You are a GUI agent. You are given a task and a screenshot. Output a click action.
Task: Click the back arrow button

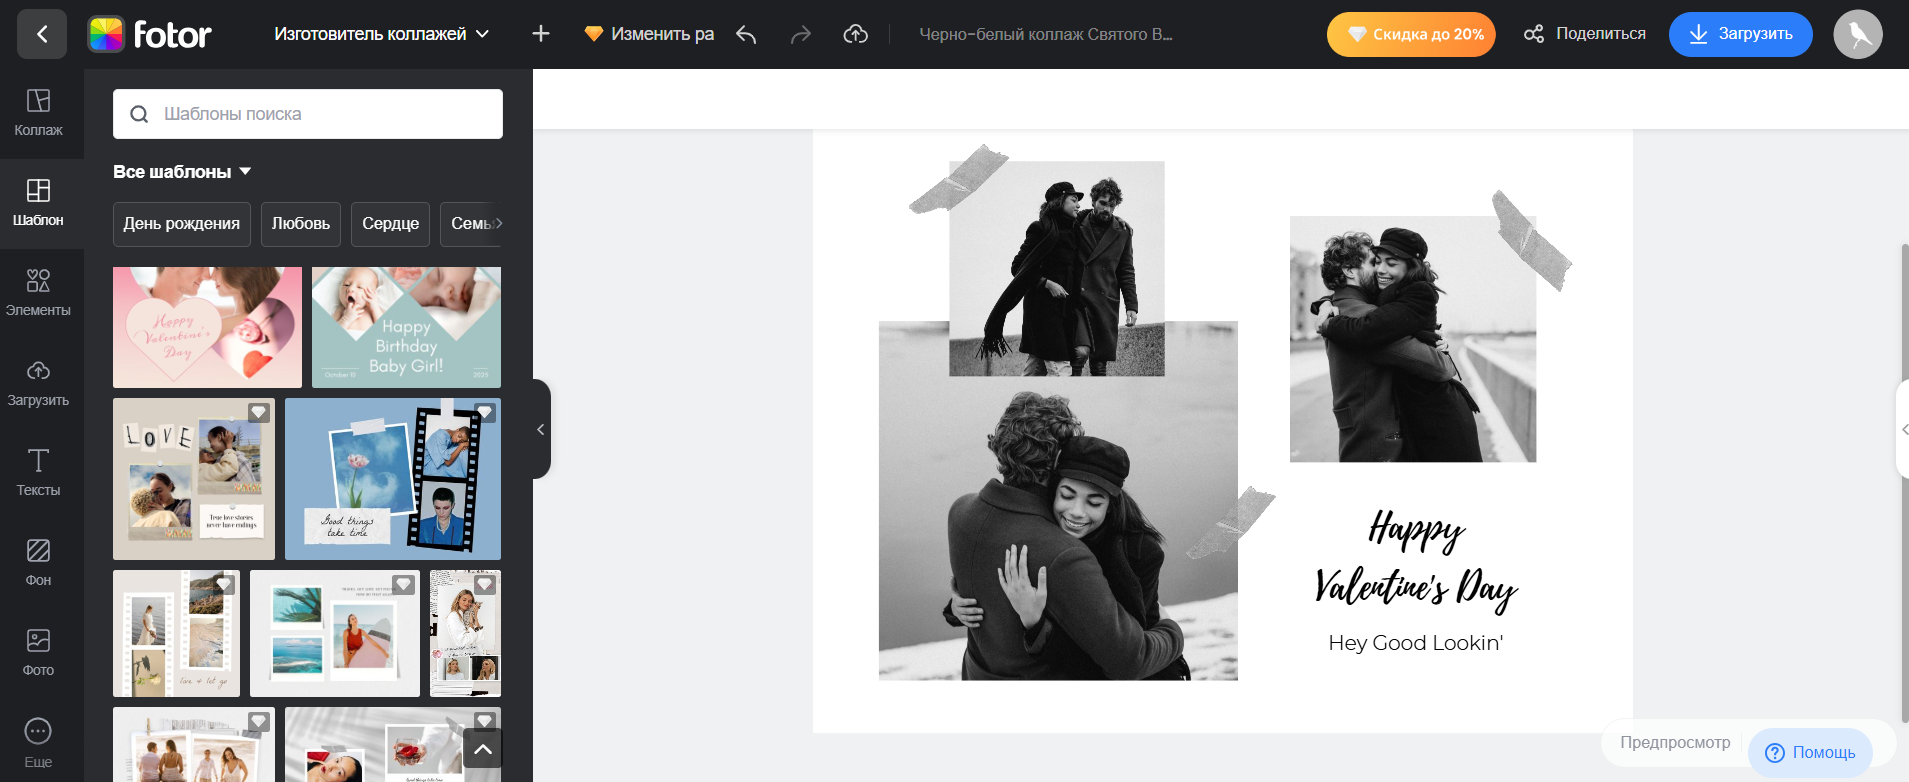[x=42, y=34]
